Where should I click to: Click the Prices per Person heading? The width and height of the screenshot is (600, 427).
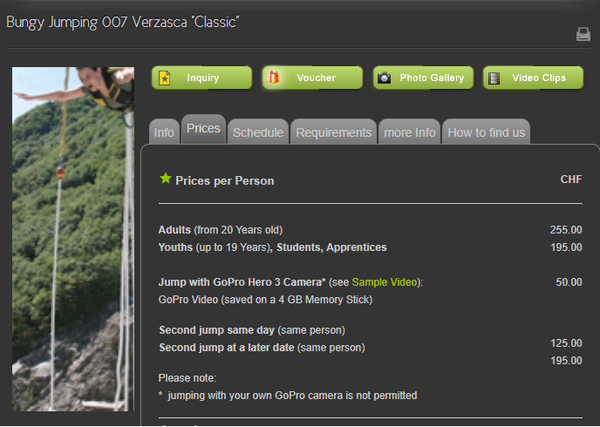coord(224,181)
